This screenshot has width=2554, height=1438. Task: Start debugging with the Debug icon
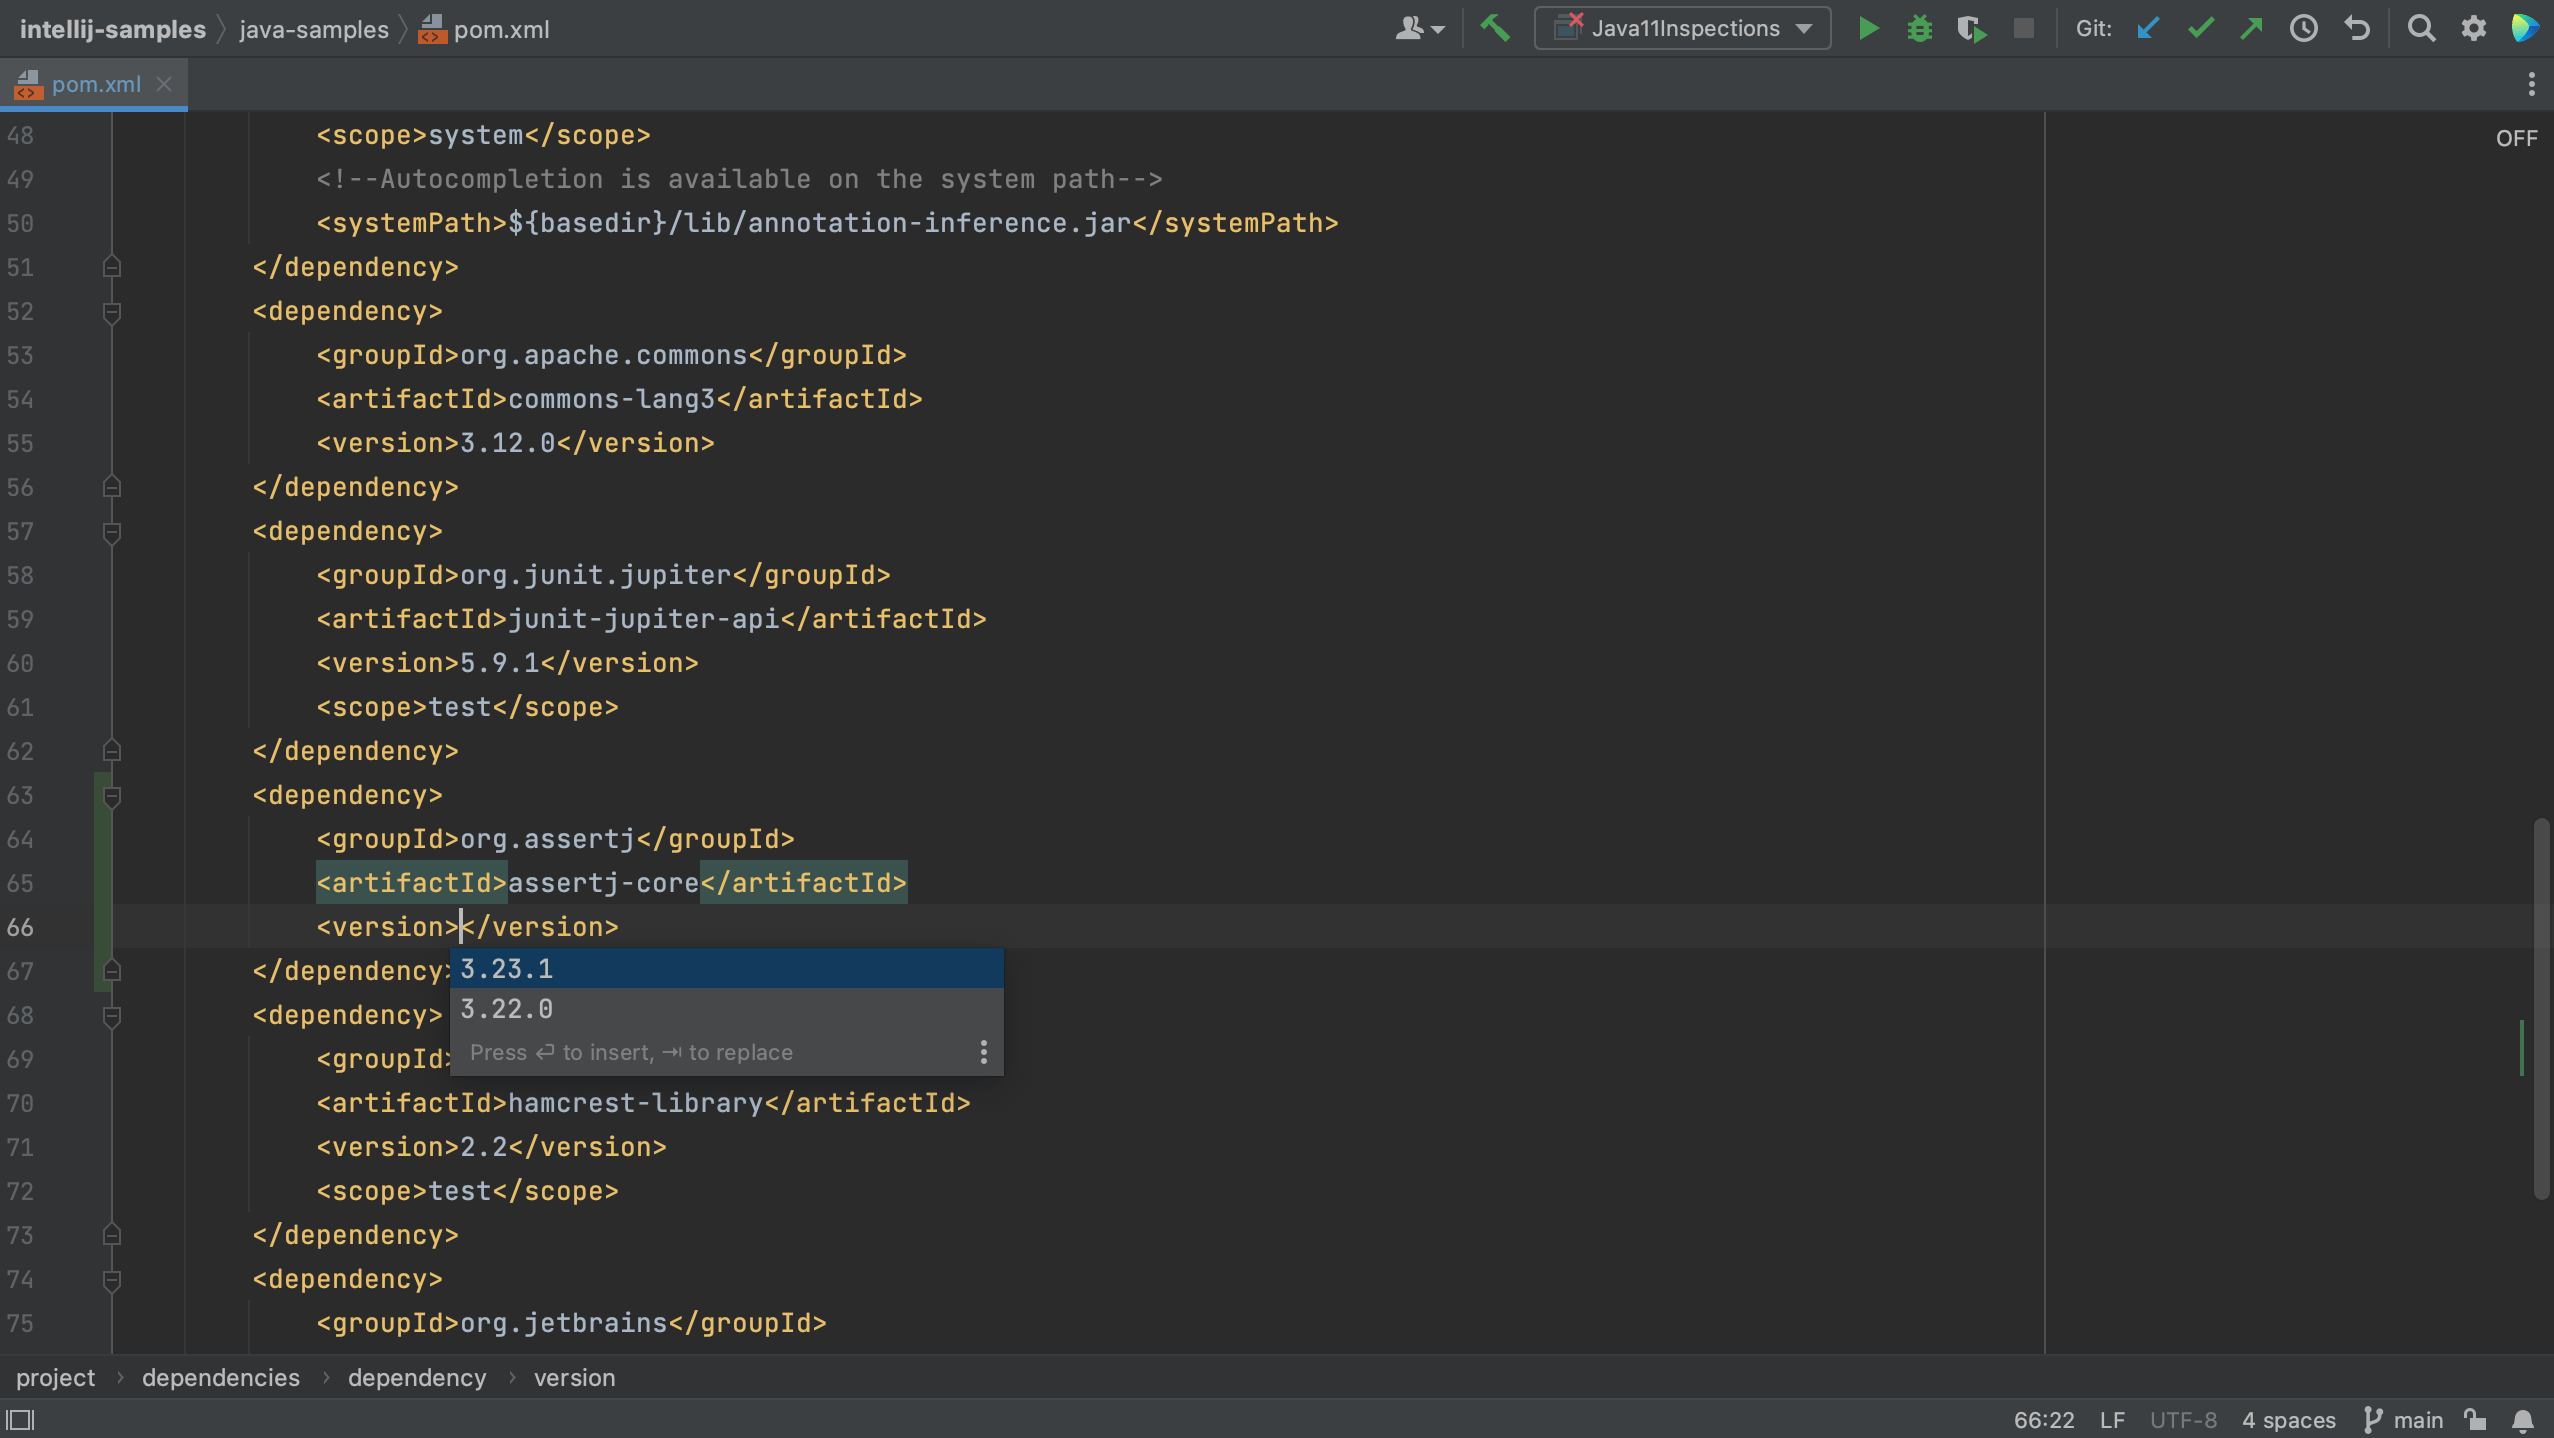(1920, 28)
